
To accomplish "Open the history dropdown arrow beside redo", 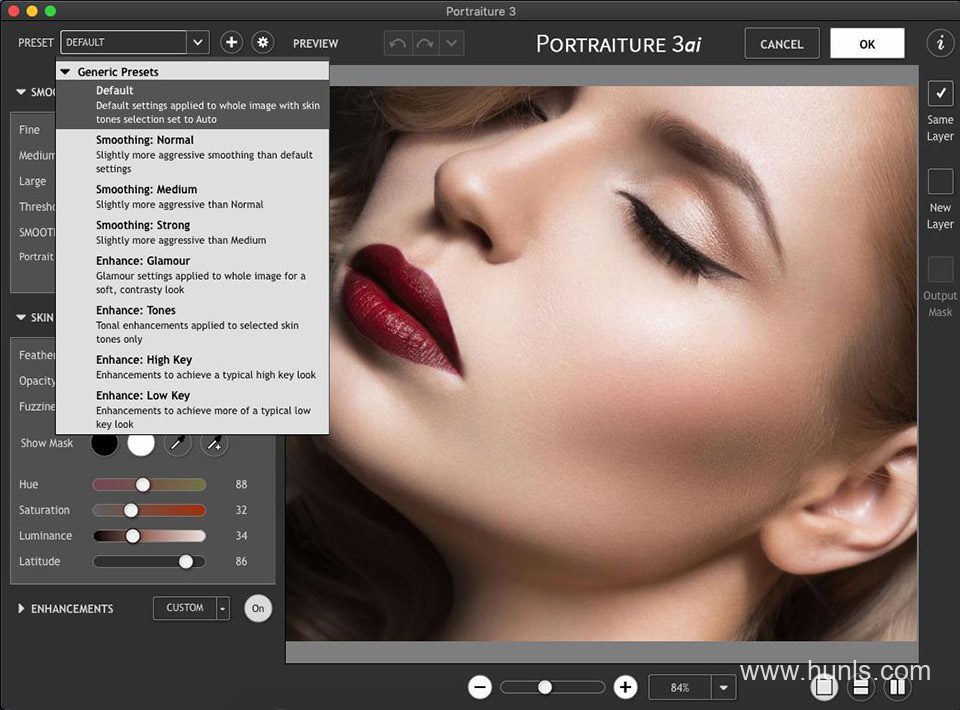I will tap(451, 43).
